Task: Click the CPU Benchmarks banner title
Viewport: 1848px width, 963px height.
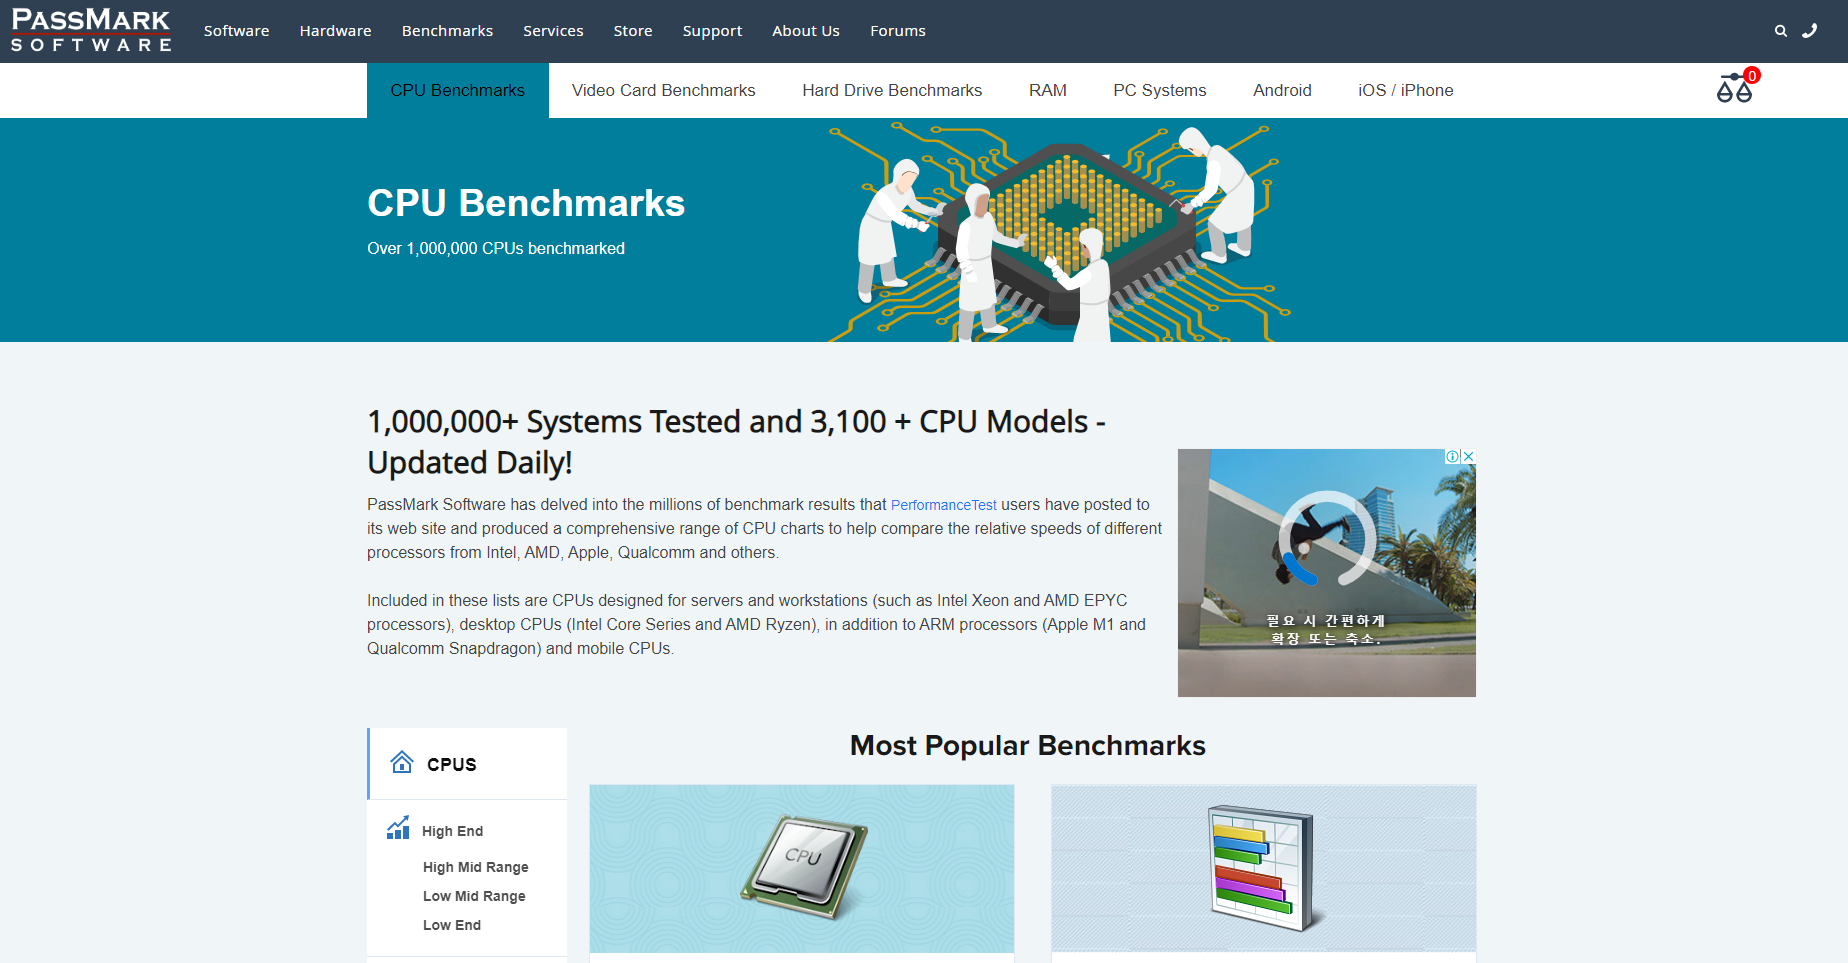Action: pos(526,203)
